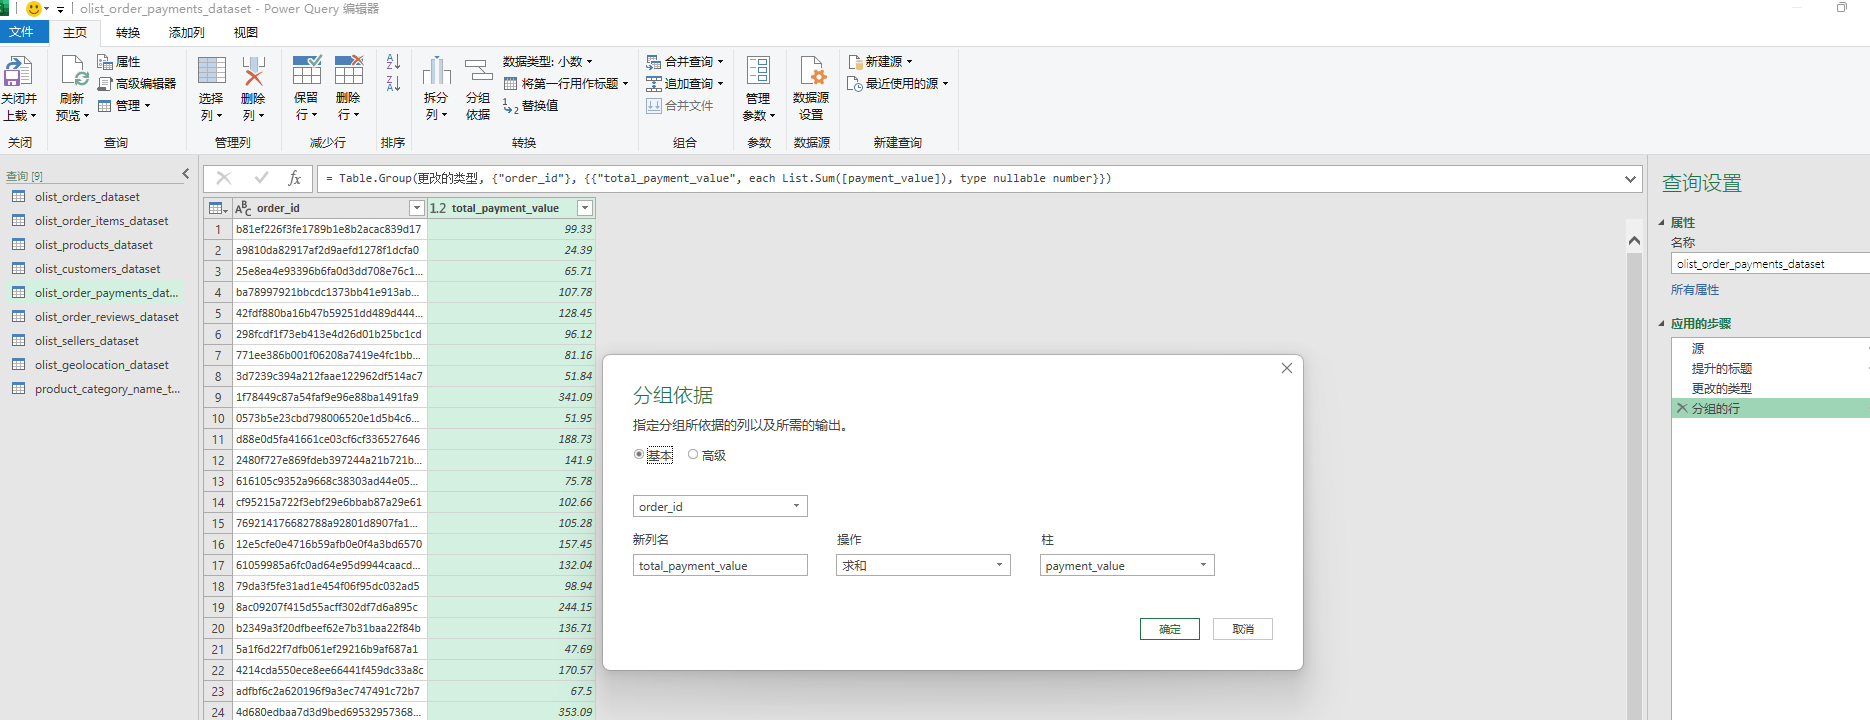Open order_id column filter dropdown
Viewport: 1870px width, 720px height.
(417, 208)
